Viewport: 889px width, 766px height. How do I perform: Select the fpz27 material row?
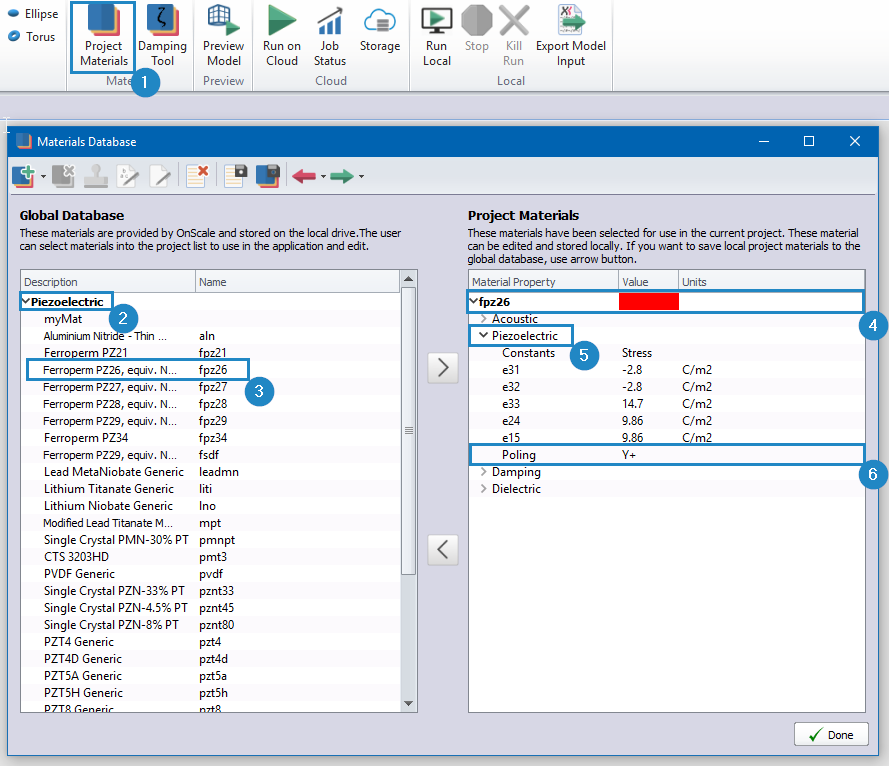pyautogui.click(x=210, y=387)
